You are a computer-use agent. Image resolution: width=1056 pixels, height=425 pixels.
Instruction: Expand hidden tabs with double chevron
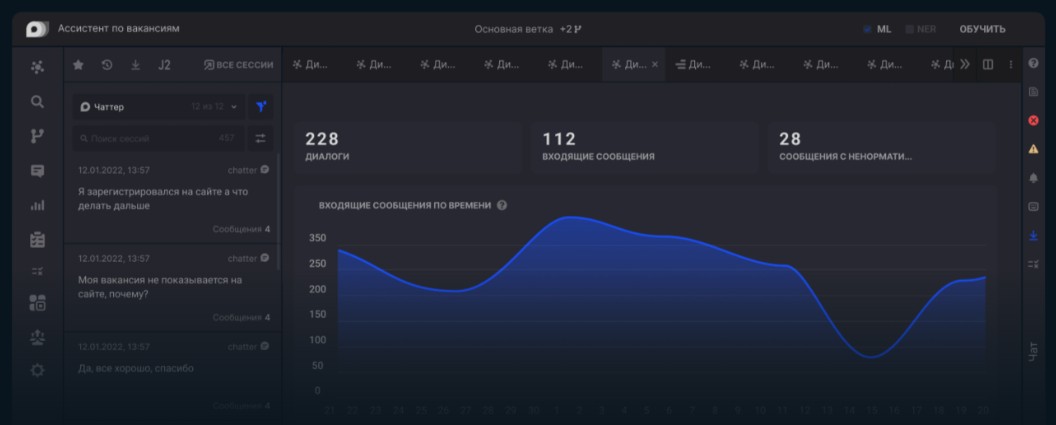pyautogui.click(x=964, y=65)
